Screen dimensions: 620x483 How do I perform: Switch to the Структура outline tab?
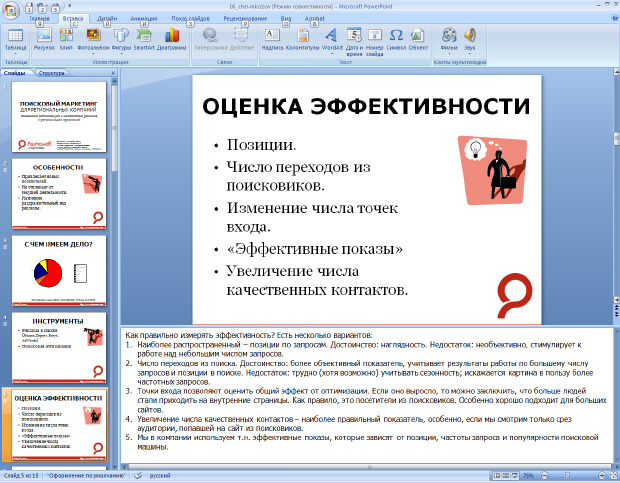coord(52,73)
